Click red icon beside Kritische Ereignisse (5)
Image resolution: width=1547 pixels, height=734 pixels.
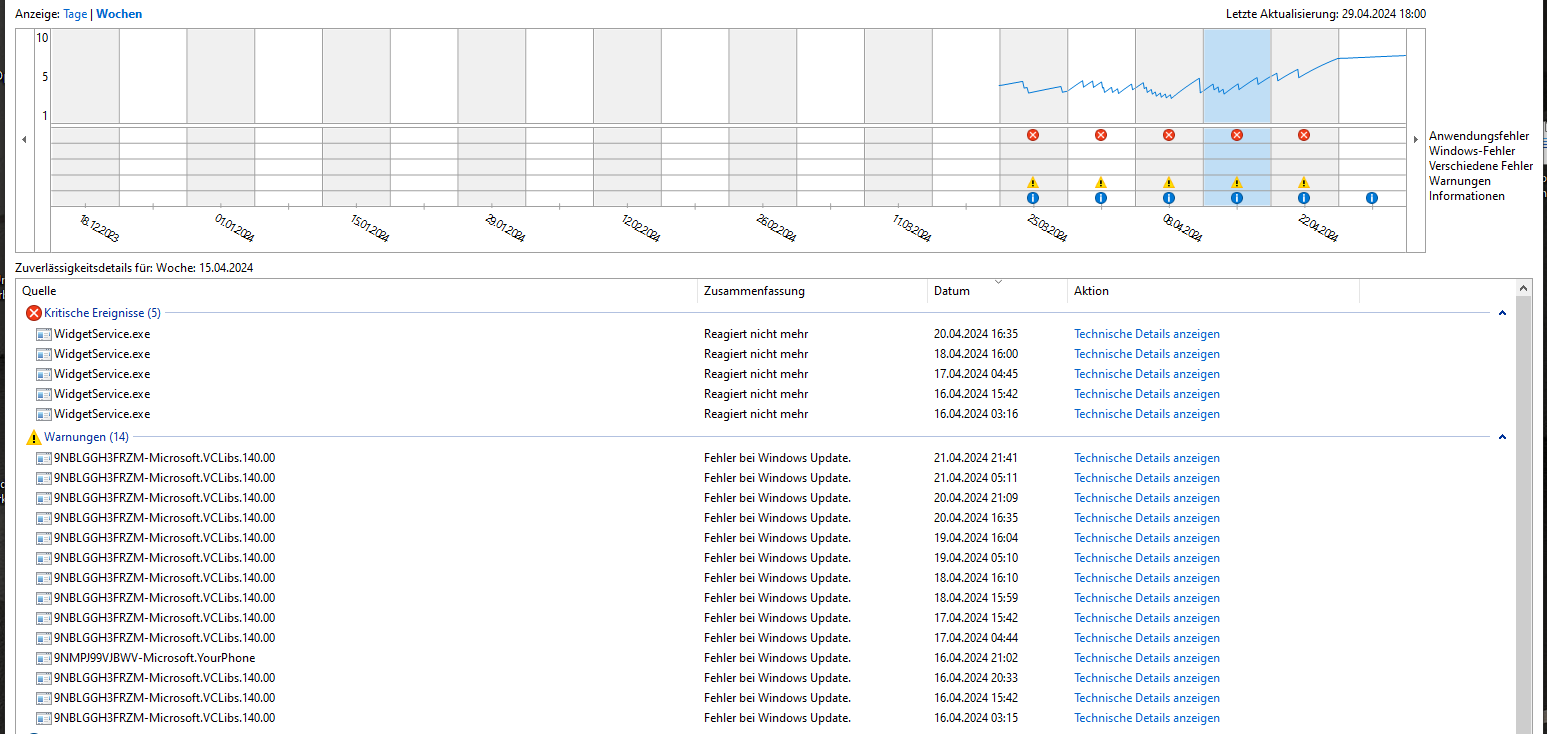(34, 313)
